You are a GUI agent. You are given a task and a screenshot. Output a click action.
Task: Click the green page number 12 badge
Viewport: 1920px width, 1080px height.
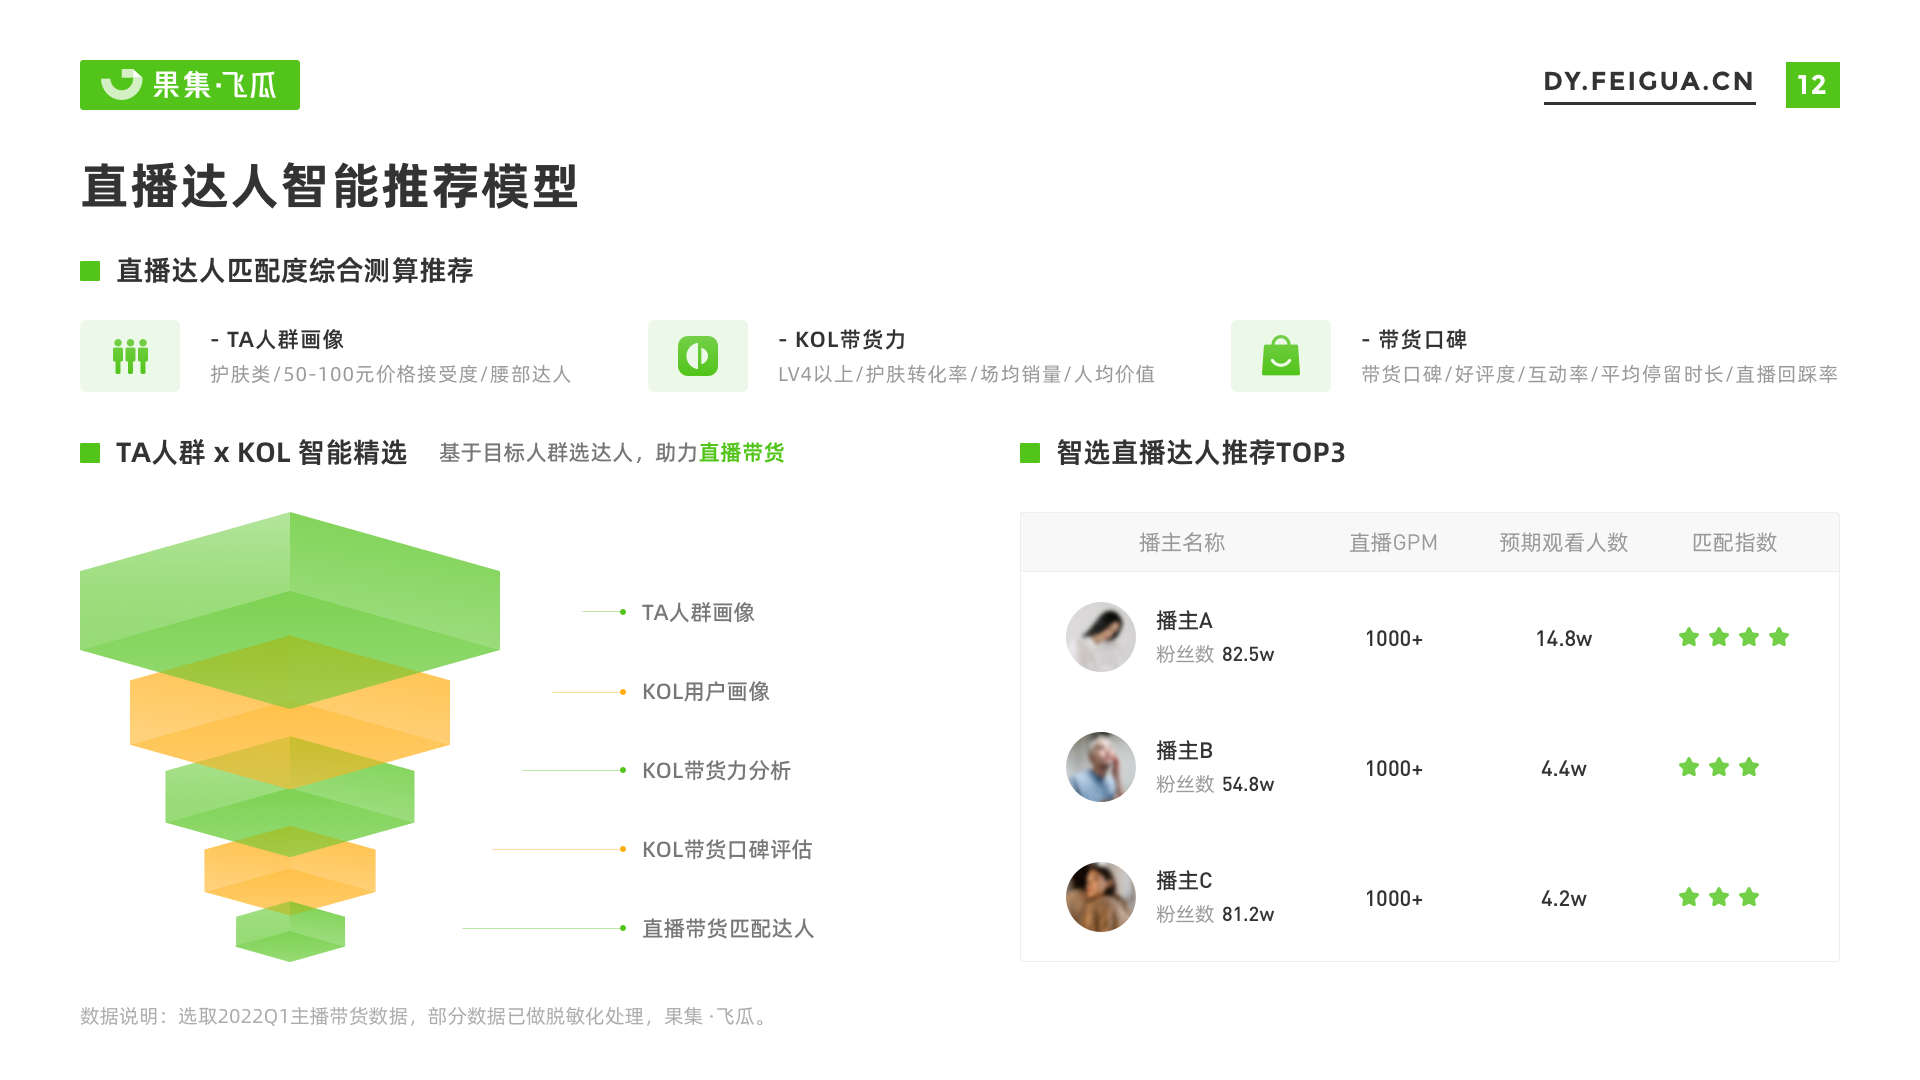coord(1812,85)
